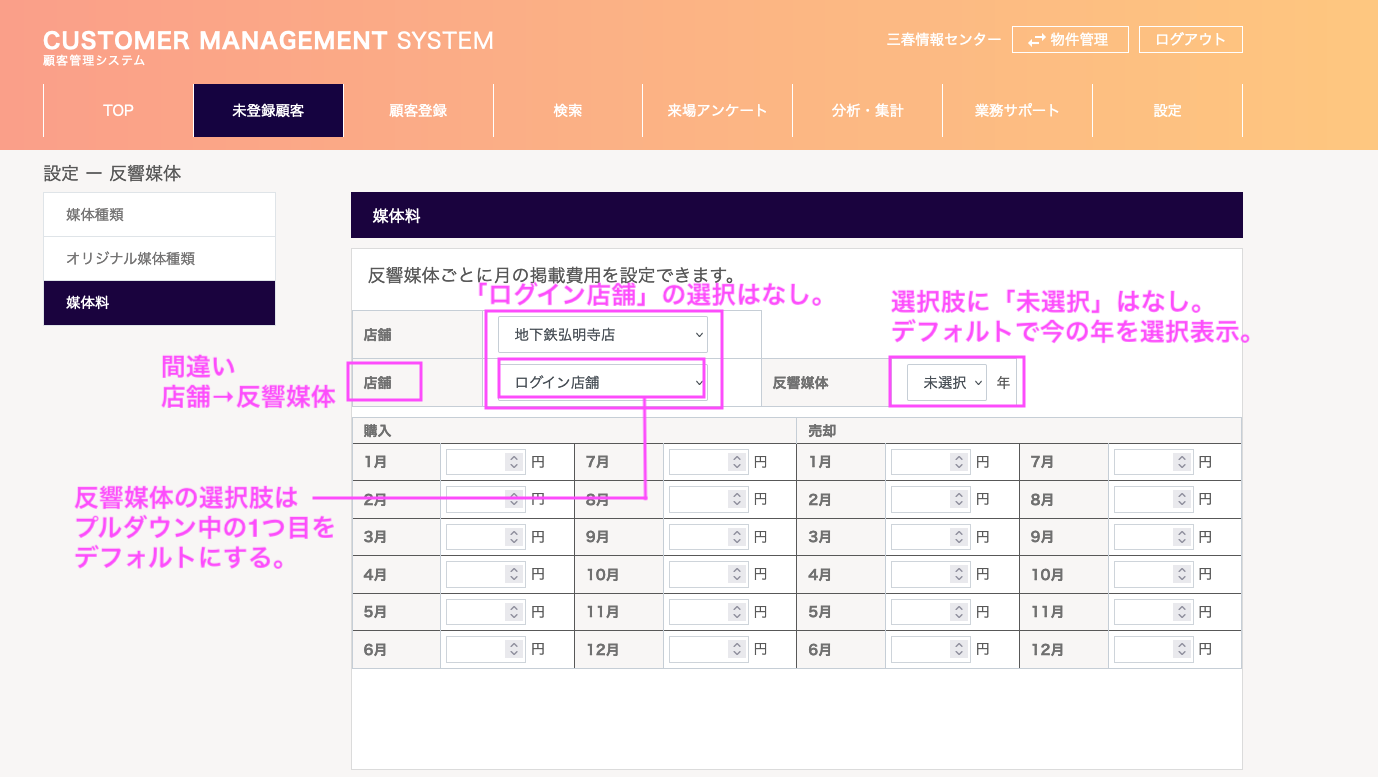Click the 購入 6月 amount input field
The height and width of the screenshot is (777, 1378).
click(476, 650)
